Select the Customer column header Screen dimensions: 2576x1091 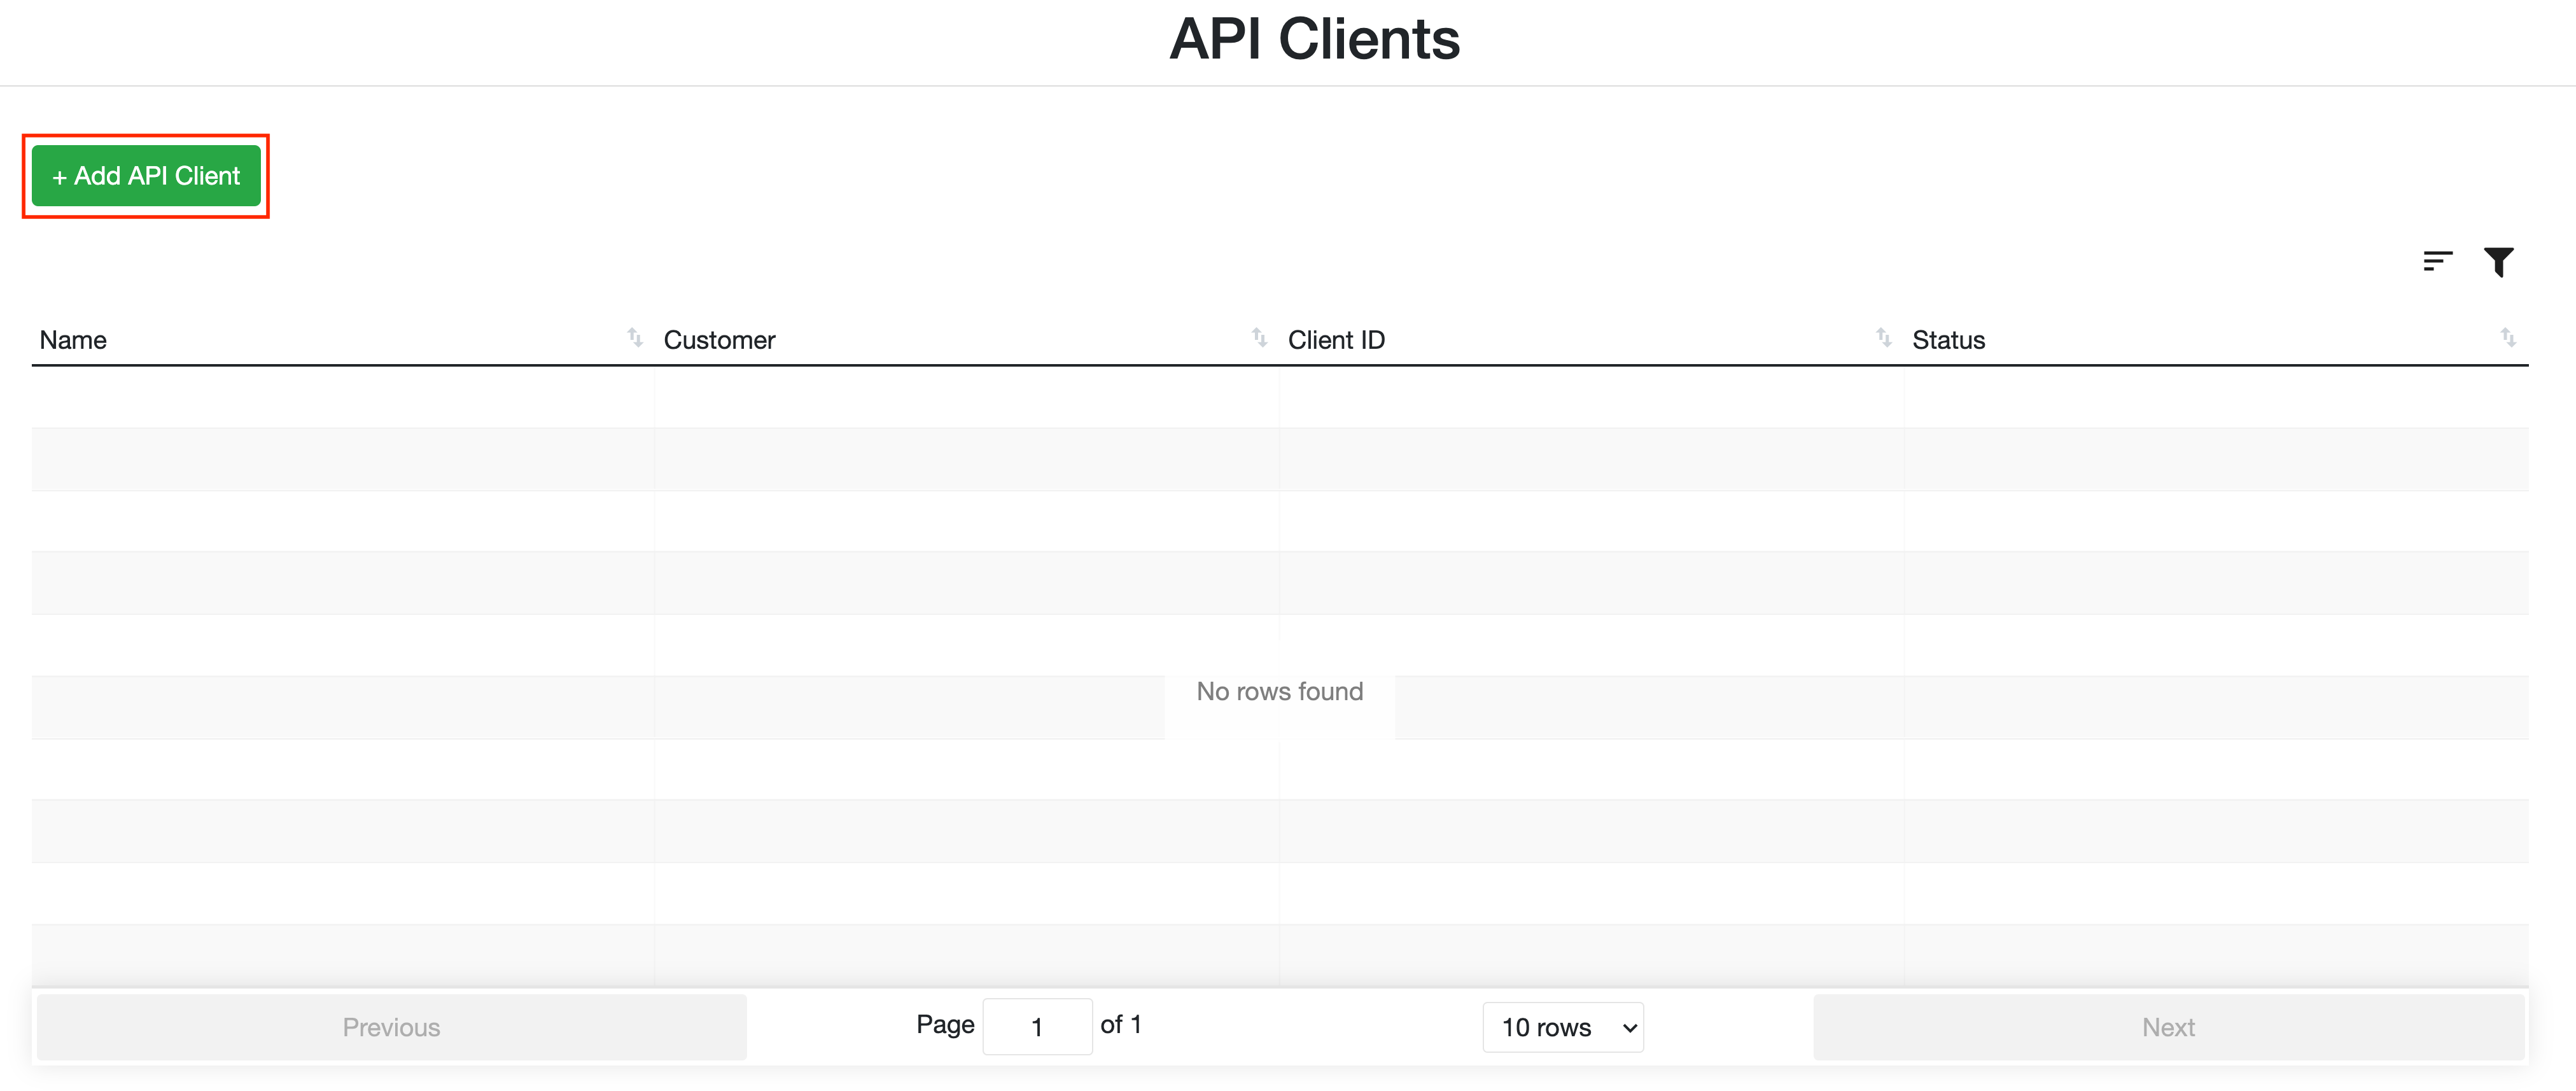click(719, 339)
